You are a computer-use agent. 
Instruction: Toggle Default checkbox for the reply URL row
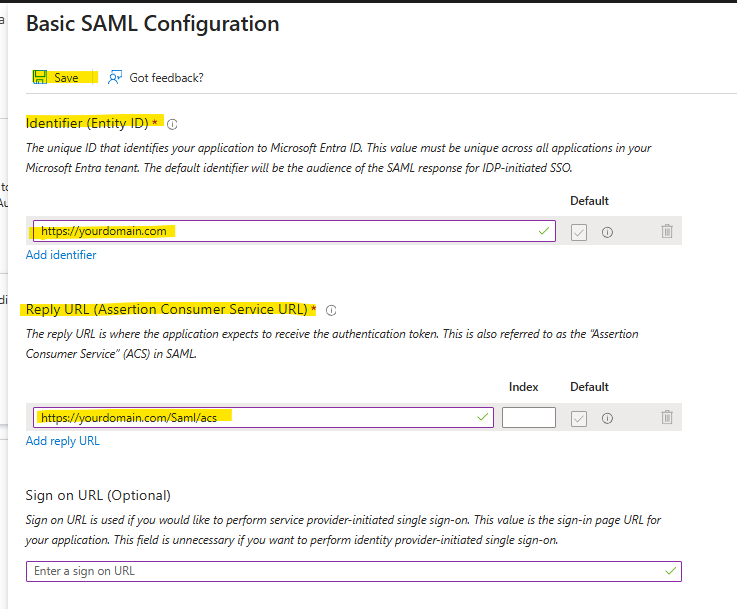click(579, 418)
